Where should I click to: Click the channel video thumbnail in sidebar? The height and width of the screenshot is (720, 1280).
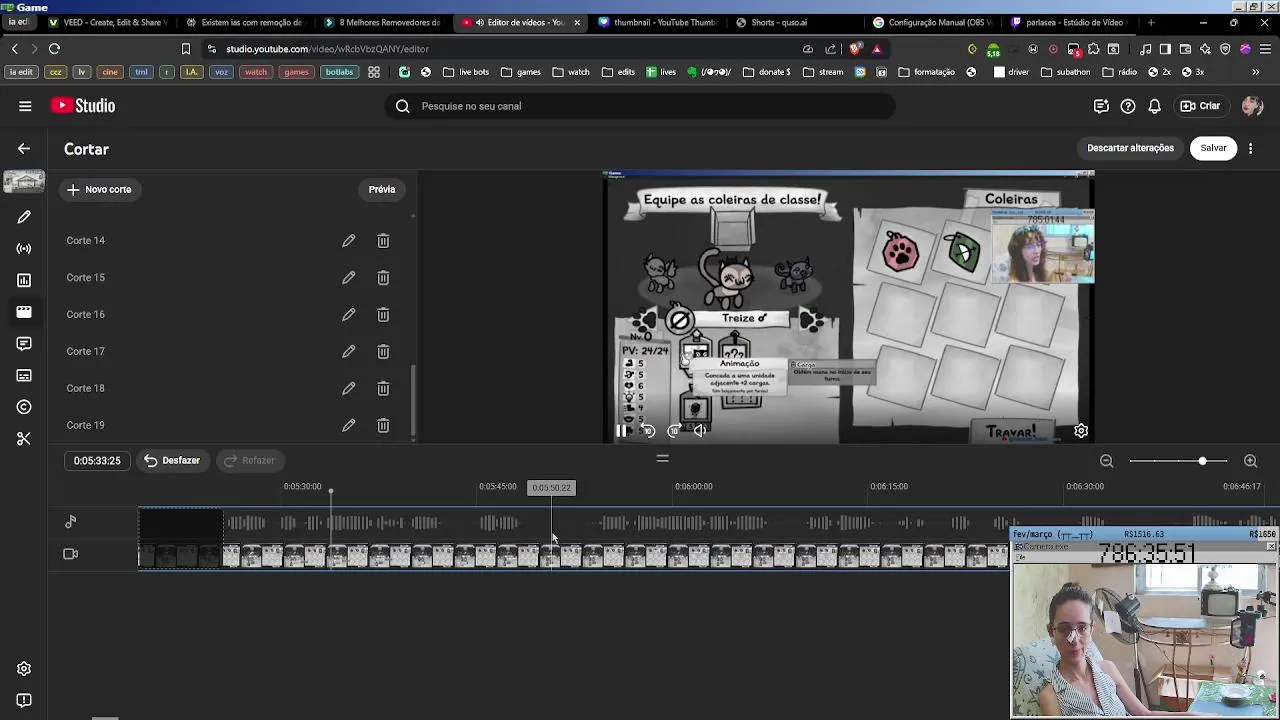[x=24, y=182]
